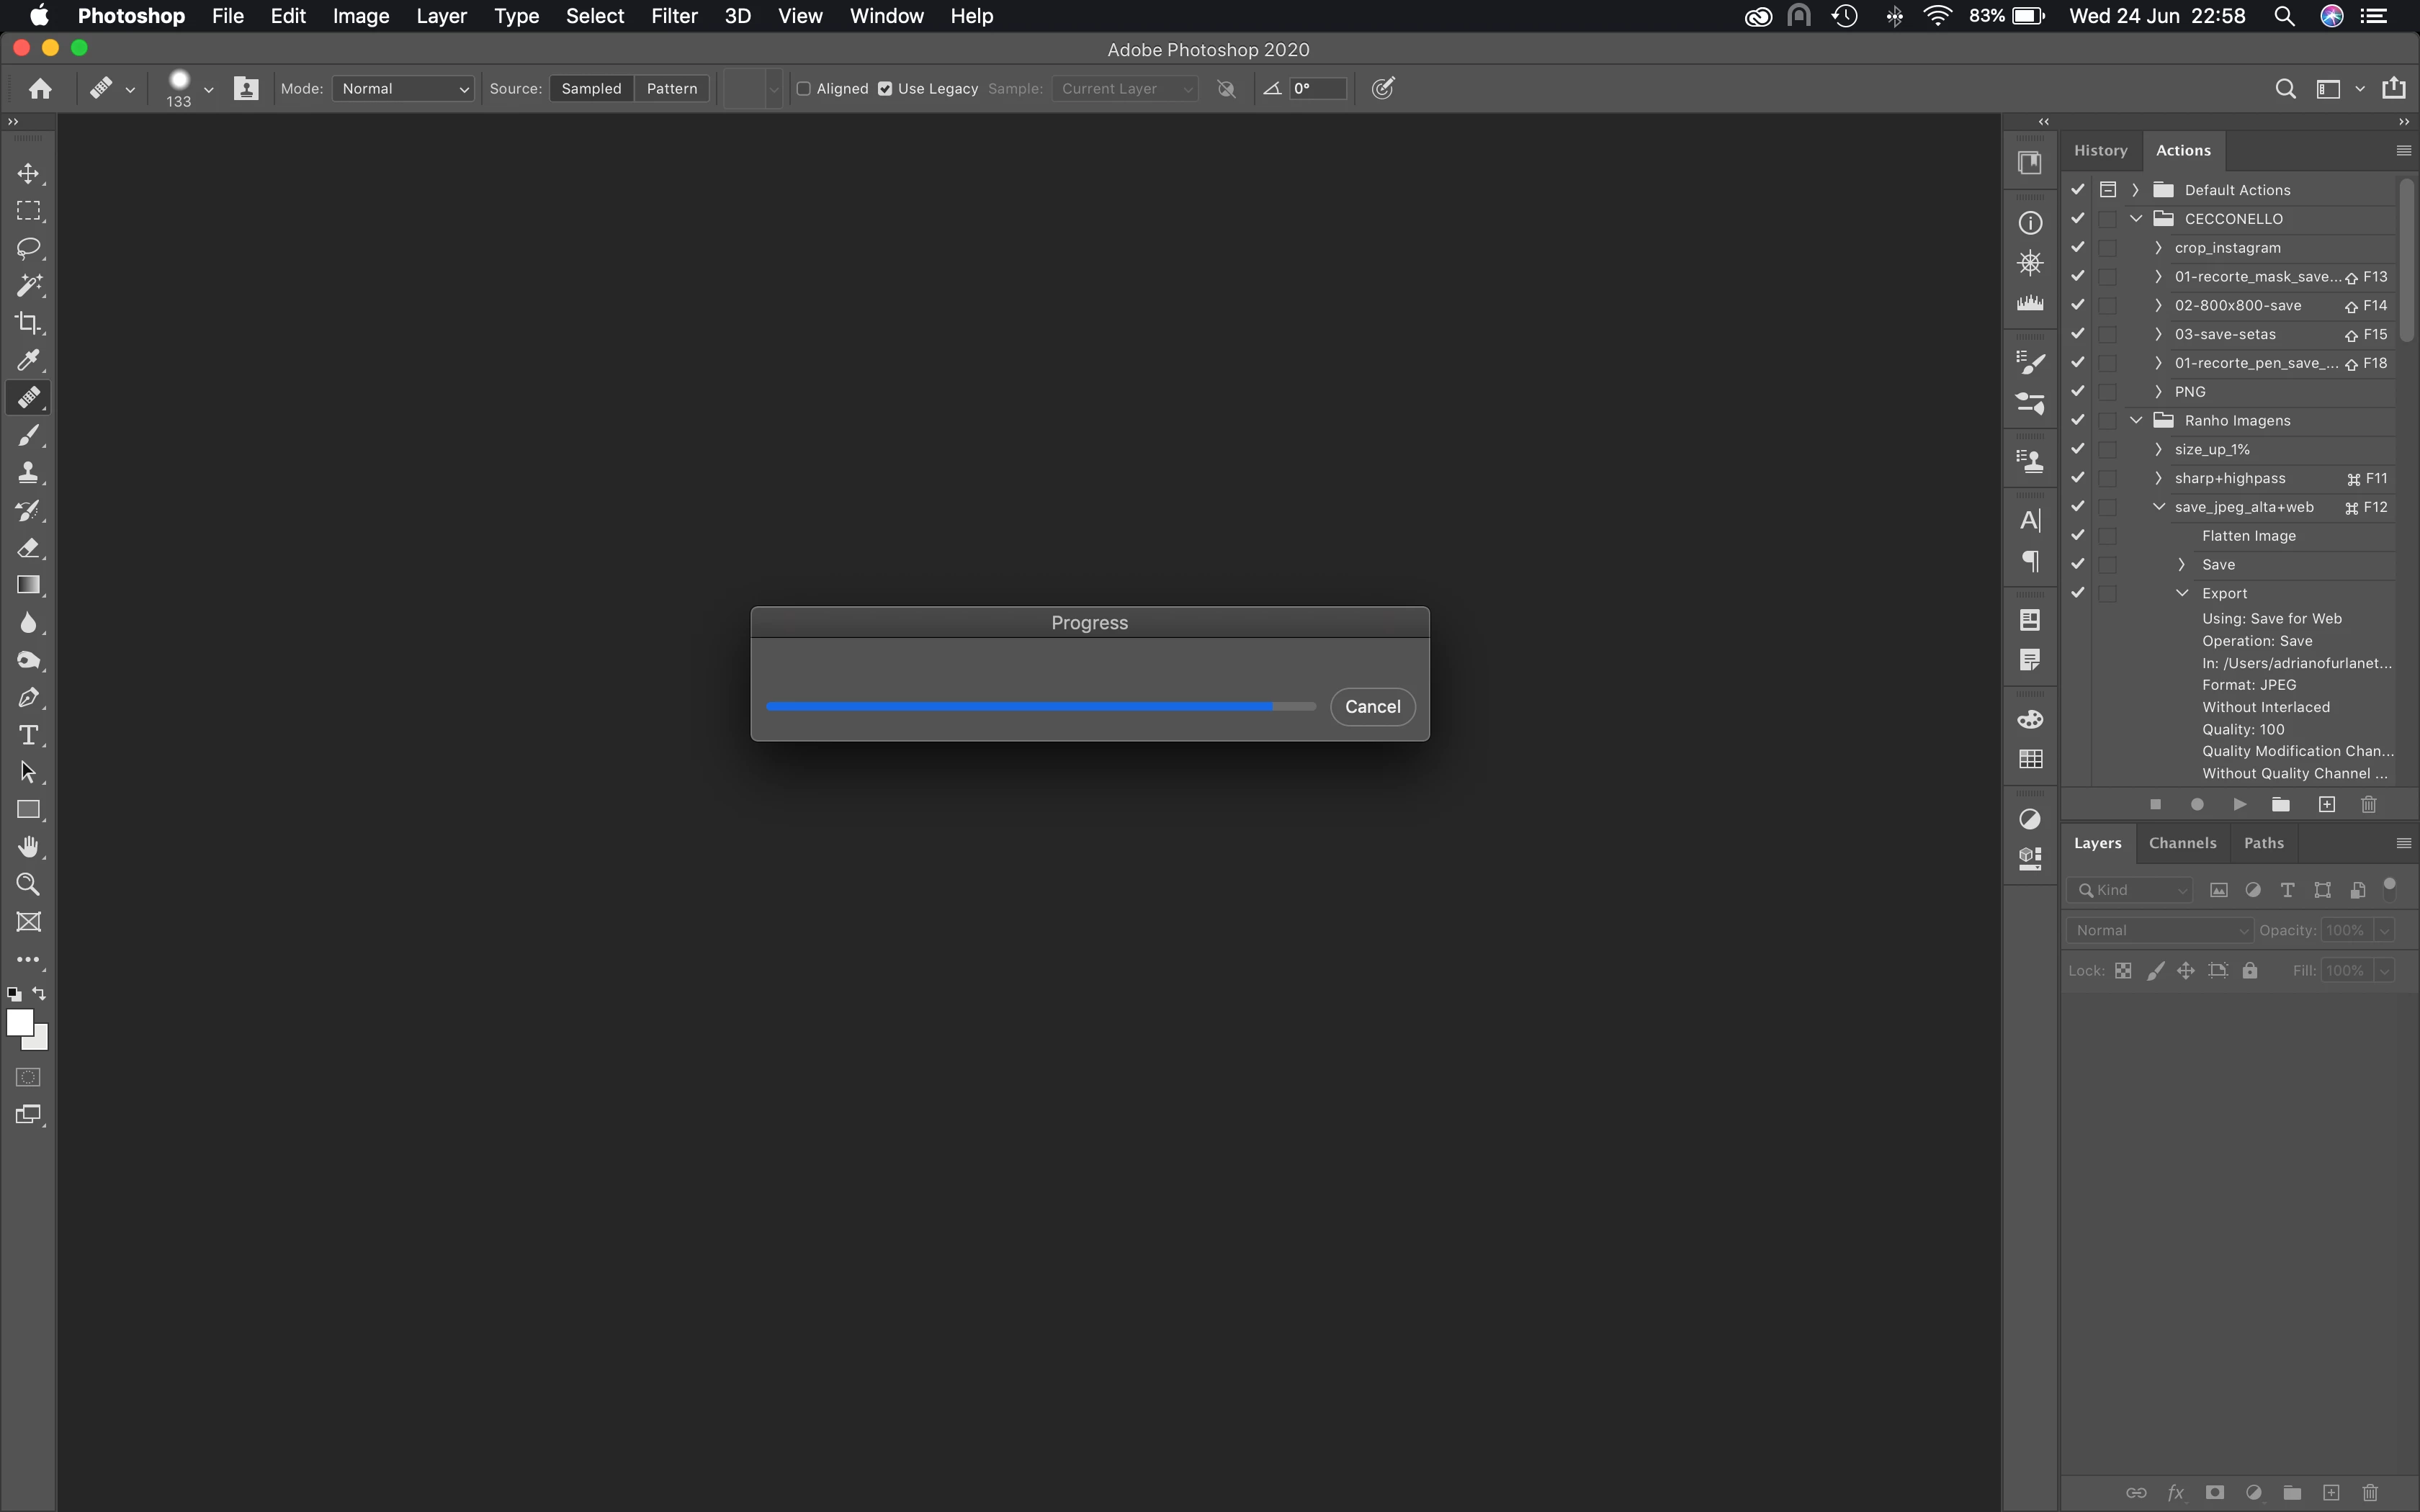Open the Filter menu

673,16
